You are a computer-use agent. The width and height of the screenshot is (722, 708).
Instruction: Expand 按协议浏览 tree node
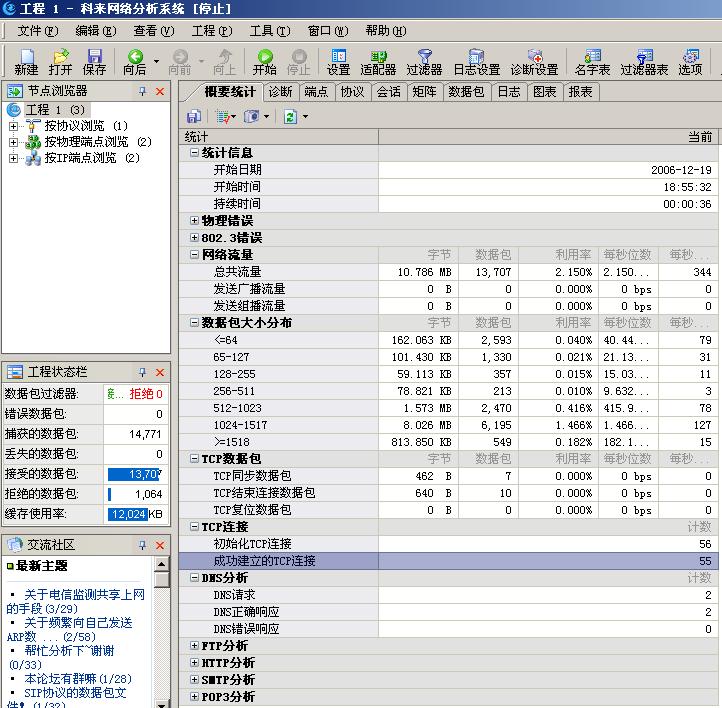pos(13,126)
